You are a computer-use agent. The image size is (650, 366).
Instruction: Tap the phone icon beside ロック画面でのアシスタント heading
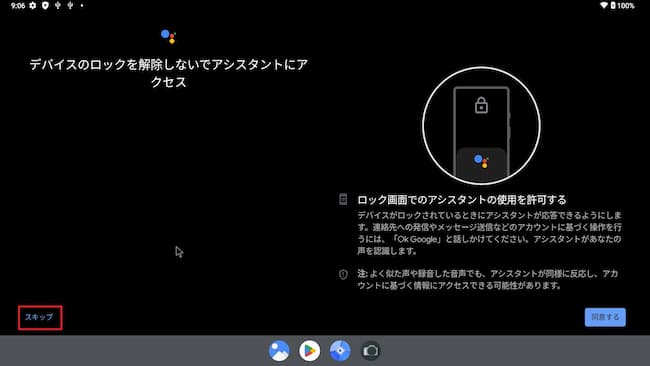point(343,199)
